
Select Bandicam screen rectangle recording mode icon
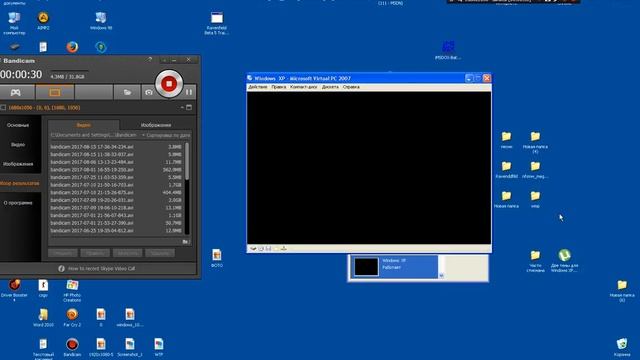coord(55,92)
